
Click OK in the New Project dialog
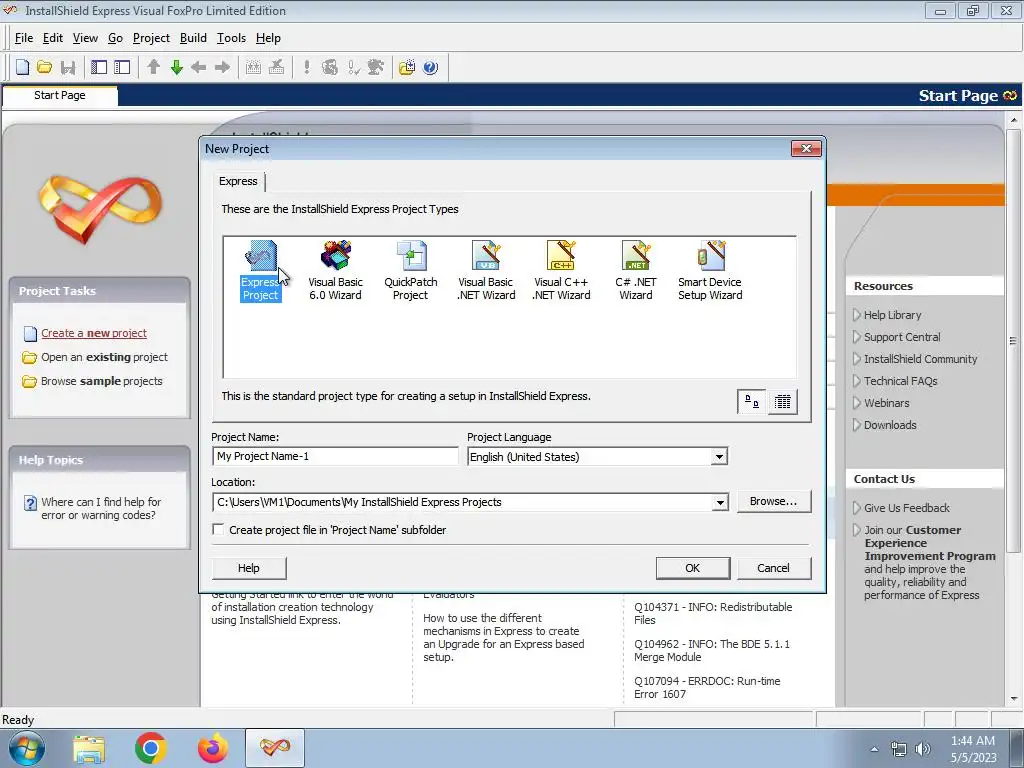pos(693,568)
